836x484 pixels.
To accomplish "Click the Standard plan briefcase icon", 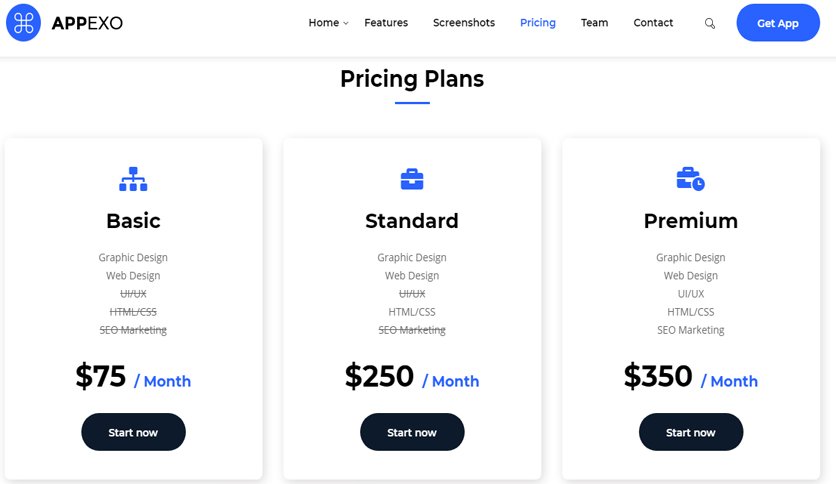I will click(412, 179).
